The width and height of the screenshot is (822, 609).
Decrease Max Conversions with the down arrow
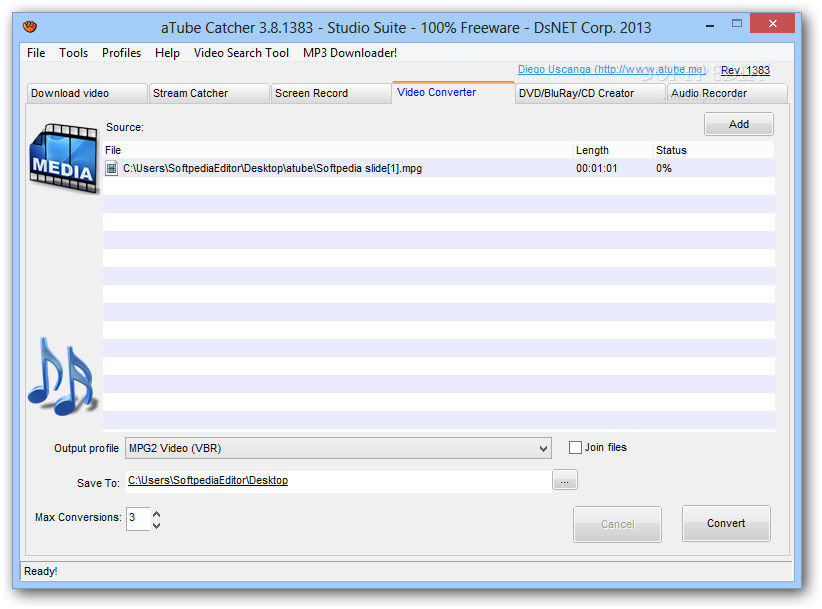click(156, 525)
